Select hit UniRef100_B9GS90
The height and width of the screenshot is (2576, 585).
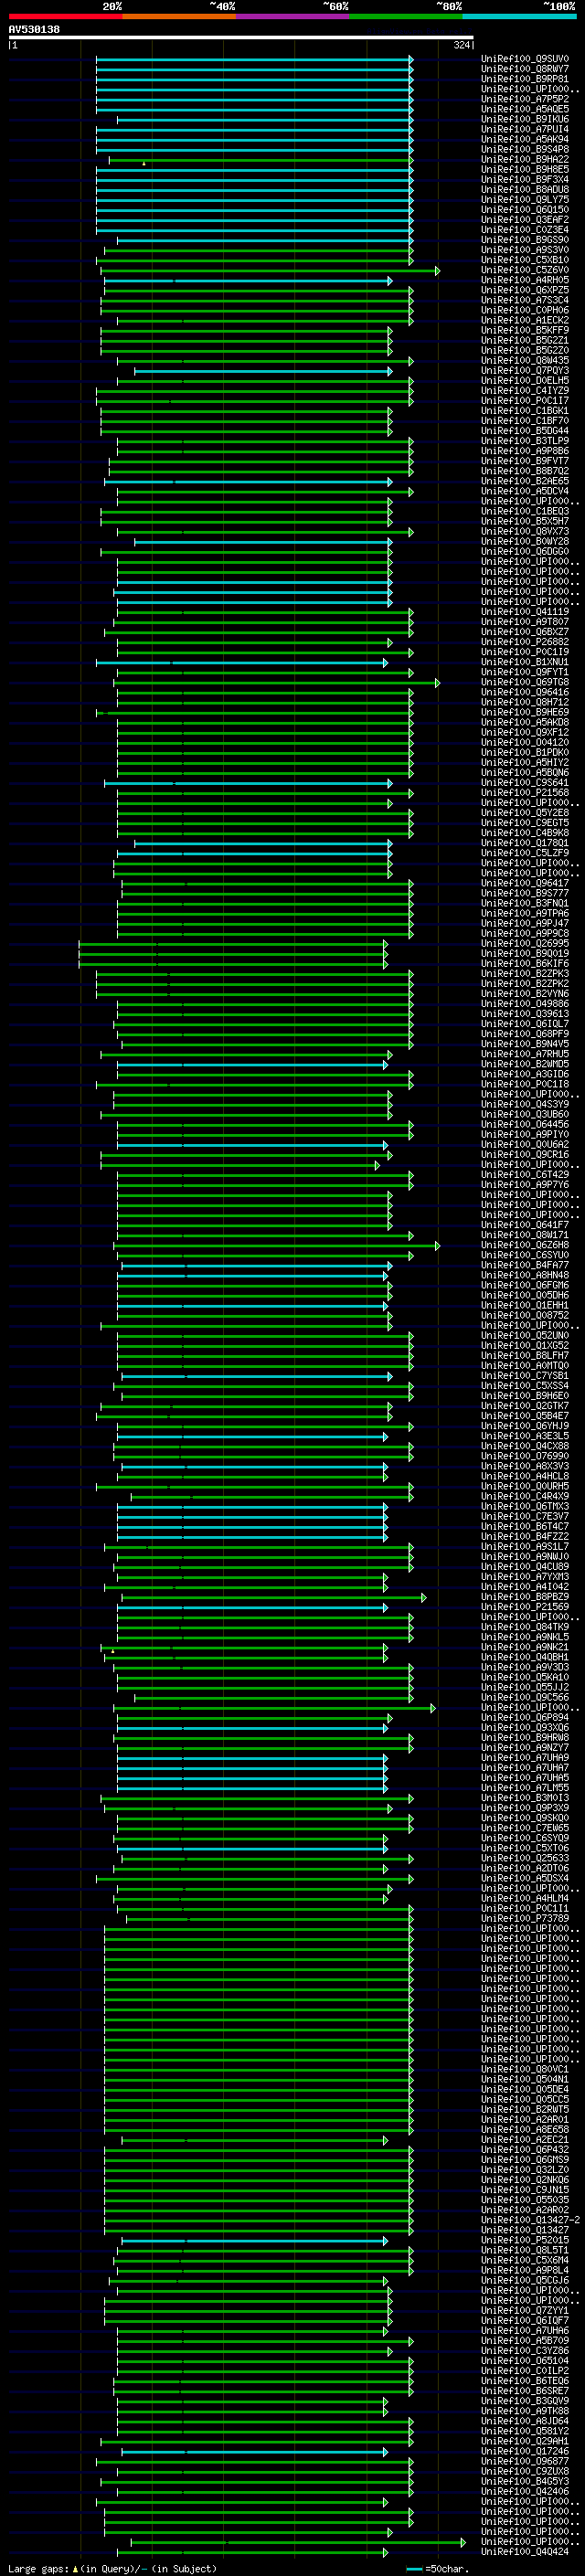click(525, 240)
